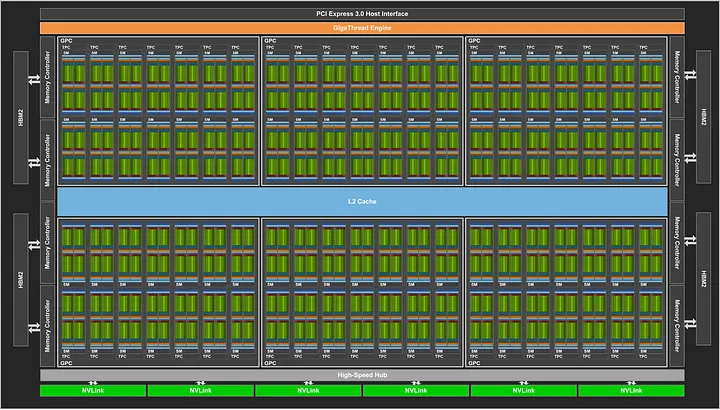Click the second Memory Controller down on the left
Image resolution: width=720 pixels, height=410 pixels.
point(47,160)
